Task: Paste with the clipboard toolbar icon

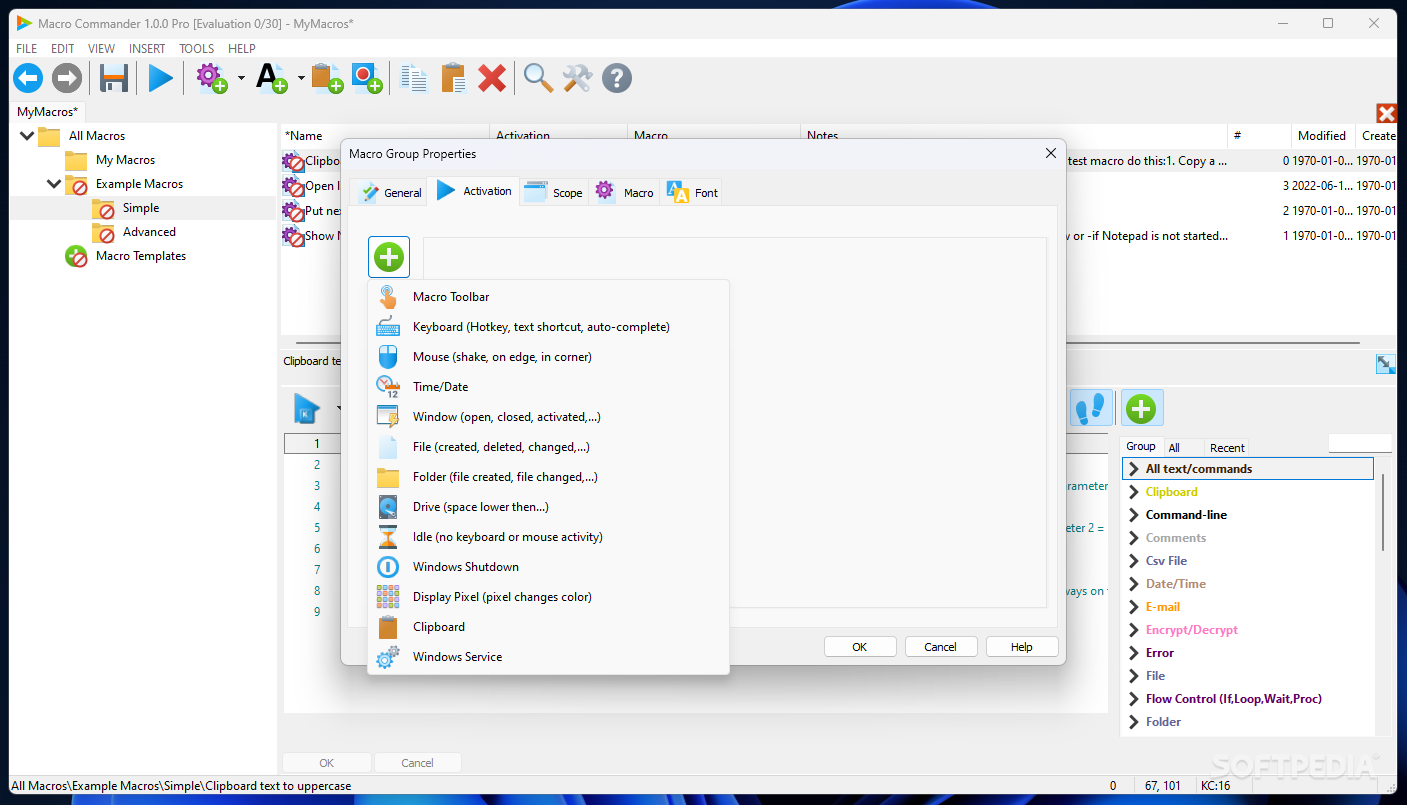Action: tap(453, 78)
